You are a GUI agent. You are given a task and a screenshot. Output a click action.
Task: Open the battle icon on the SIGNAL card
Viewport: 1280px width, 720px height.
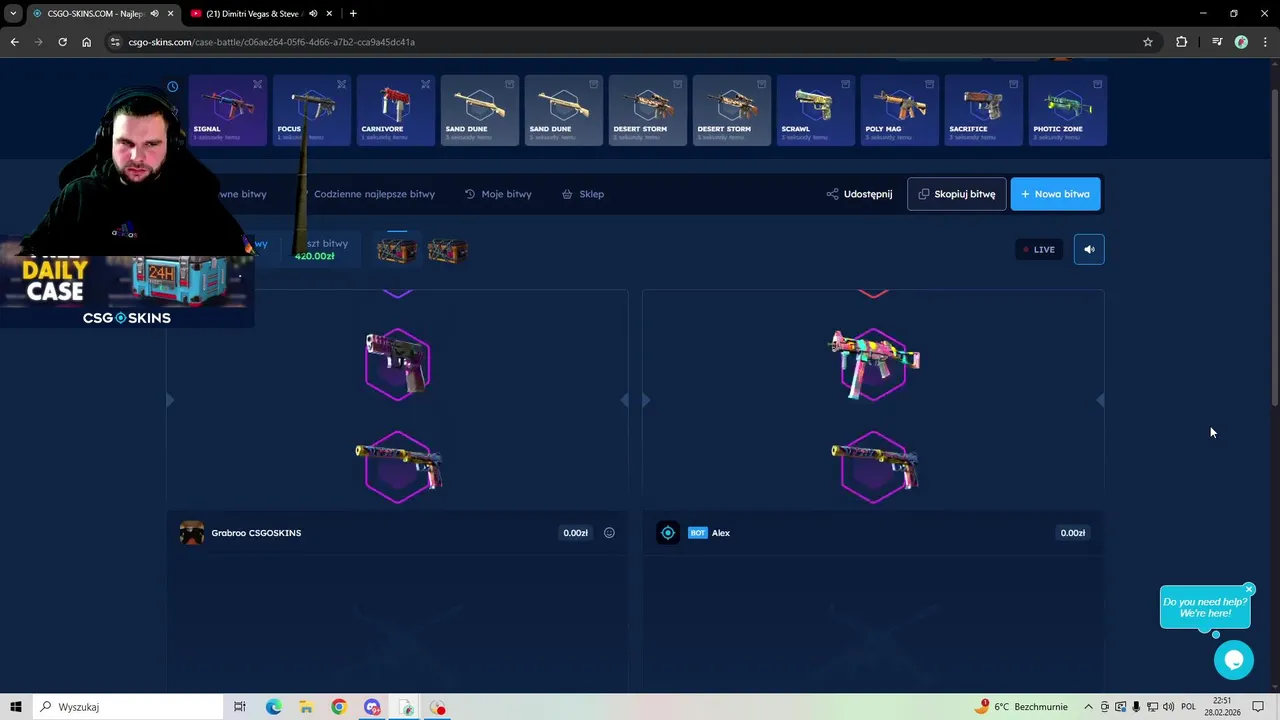point(257,84)
